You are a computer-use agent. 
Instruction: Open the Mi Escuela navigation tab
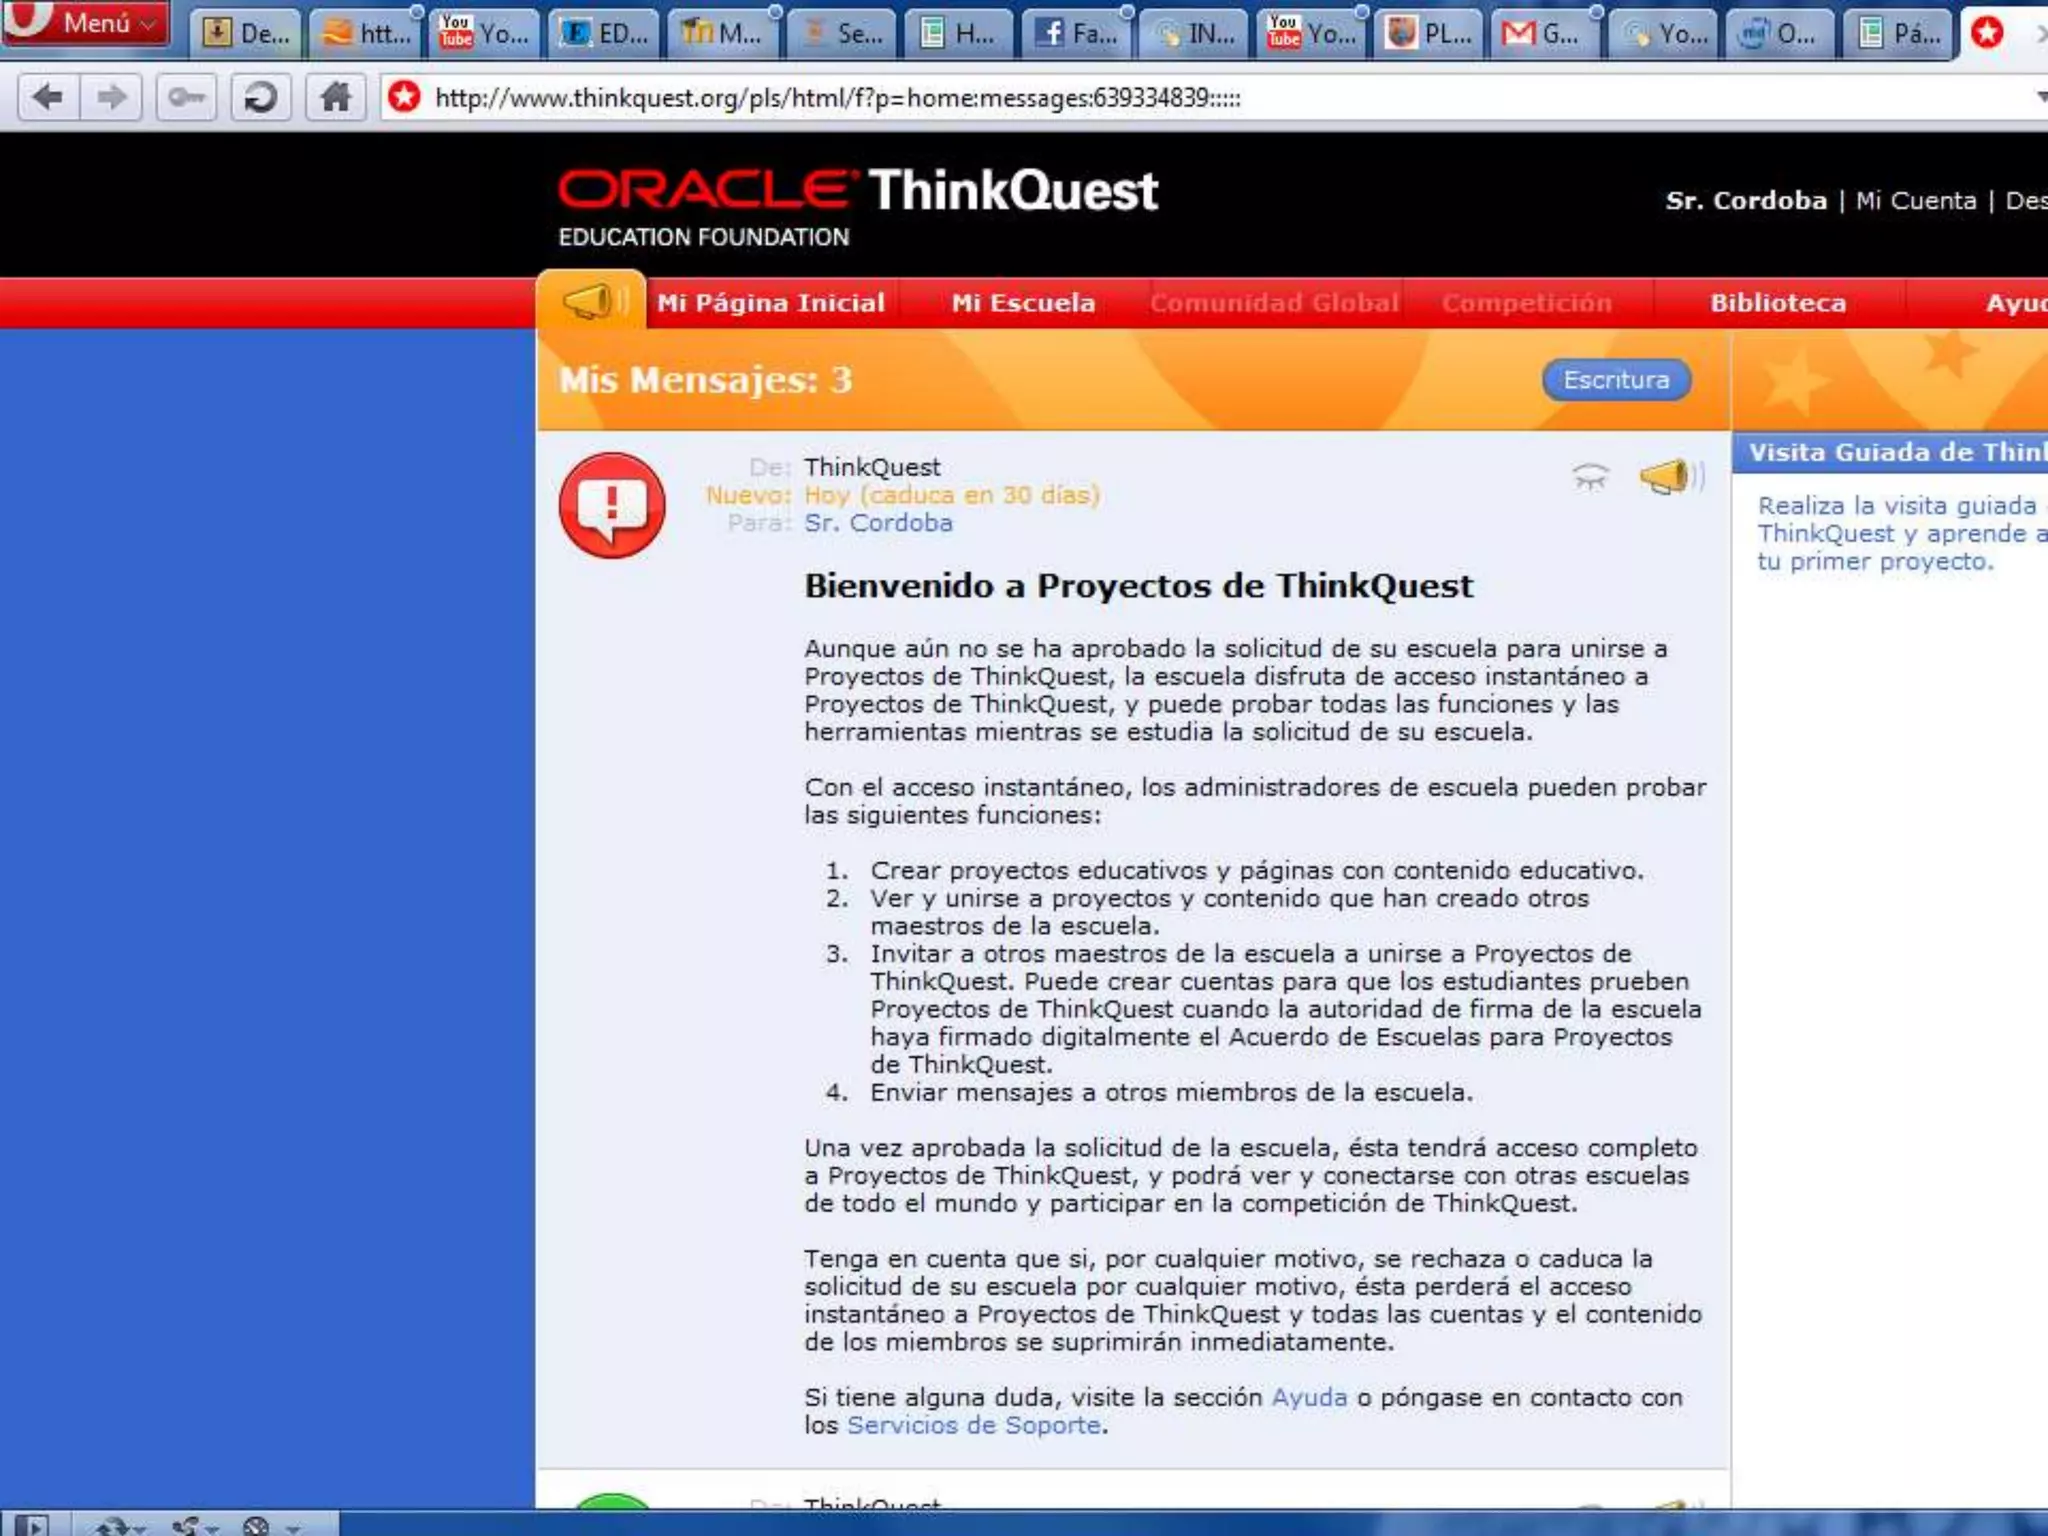tap(1022, 303)
